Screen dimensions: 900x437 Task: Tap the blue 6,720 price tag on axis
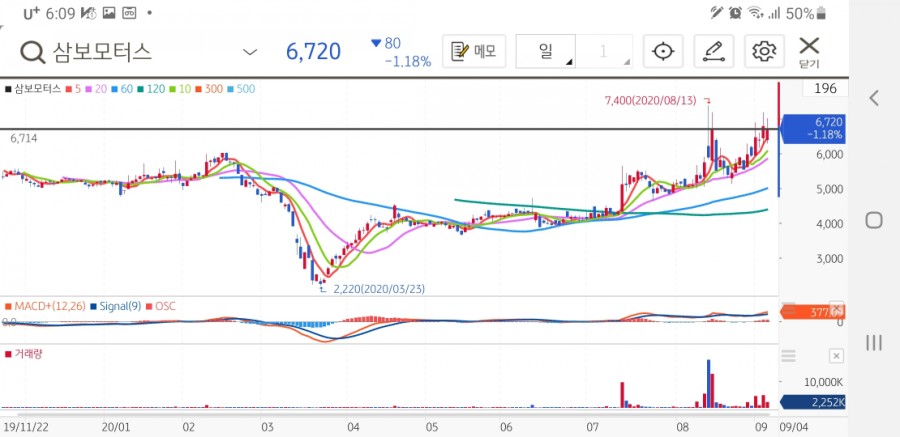(x=812, y=129)
